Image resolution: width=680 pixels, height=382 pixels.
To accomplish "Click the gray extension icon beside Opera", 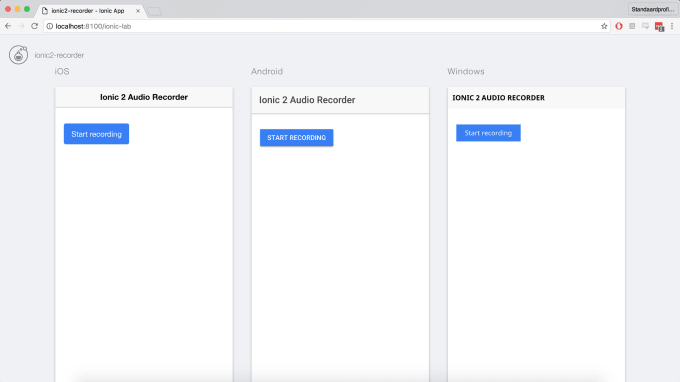I will [632, 26].
